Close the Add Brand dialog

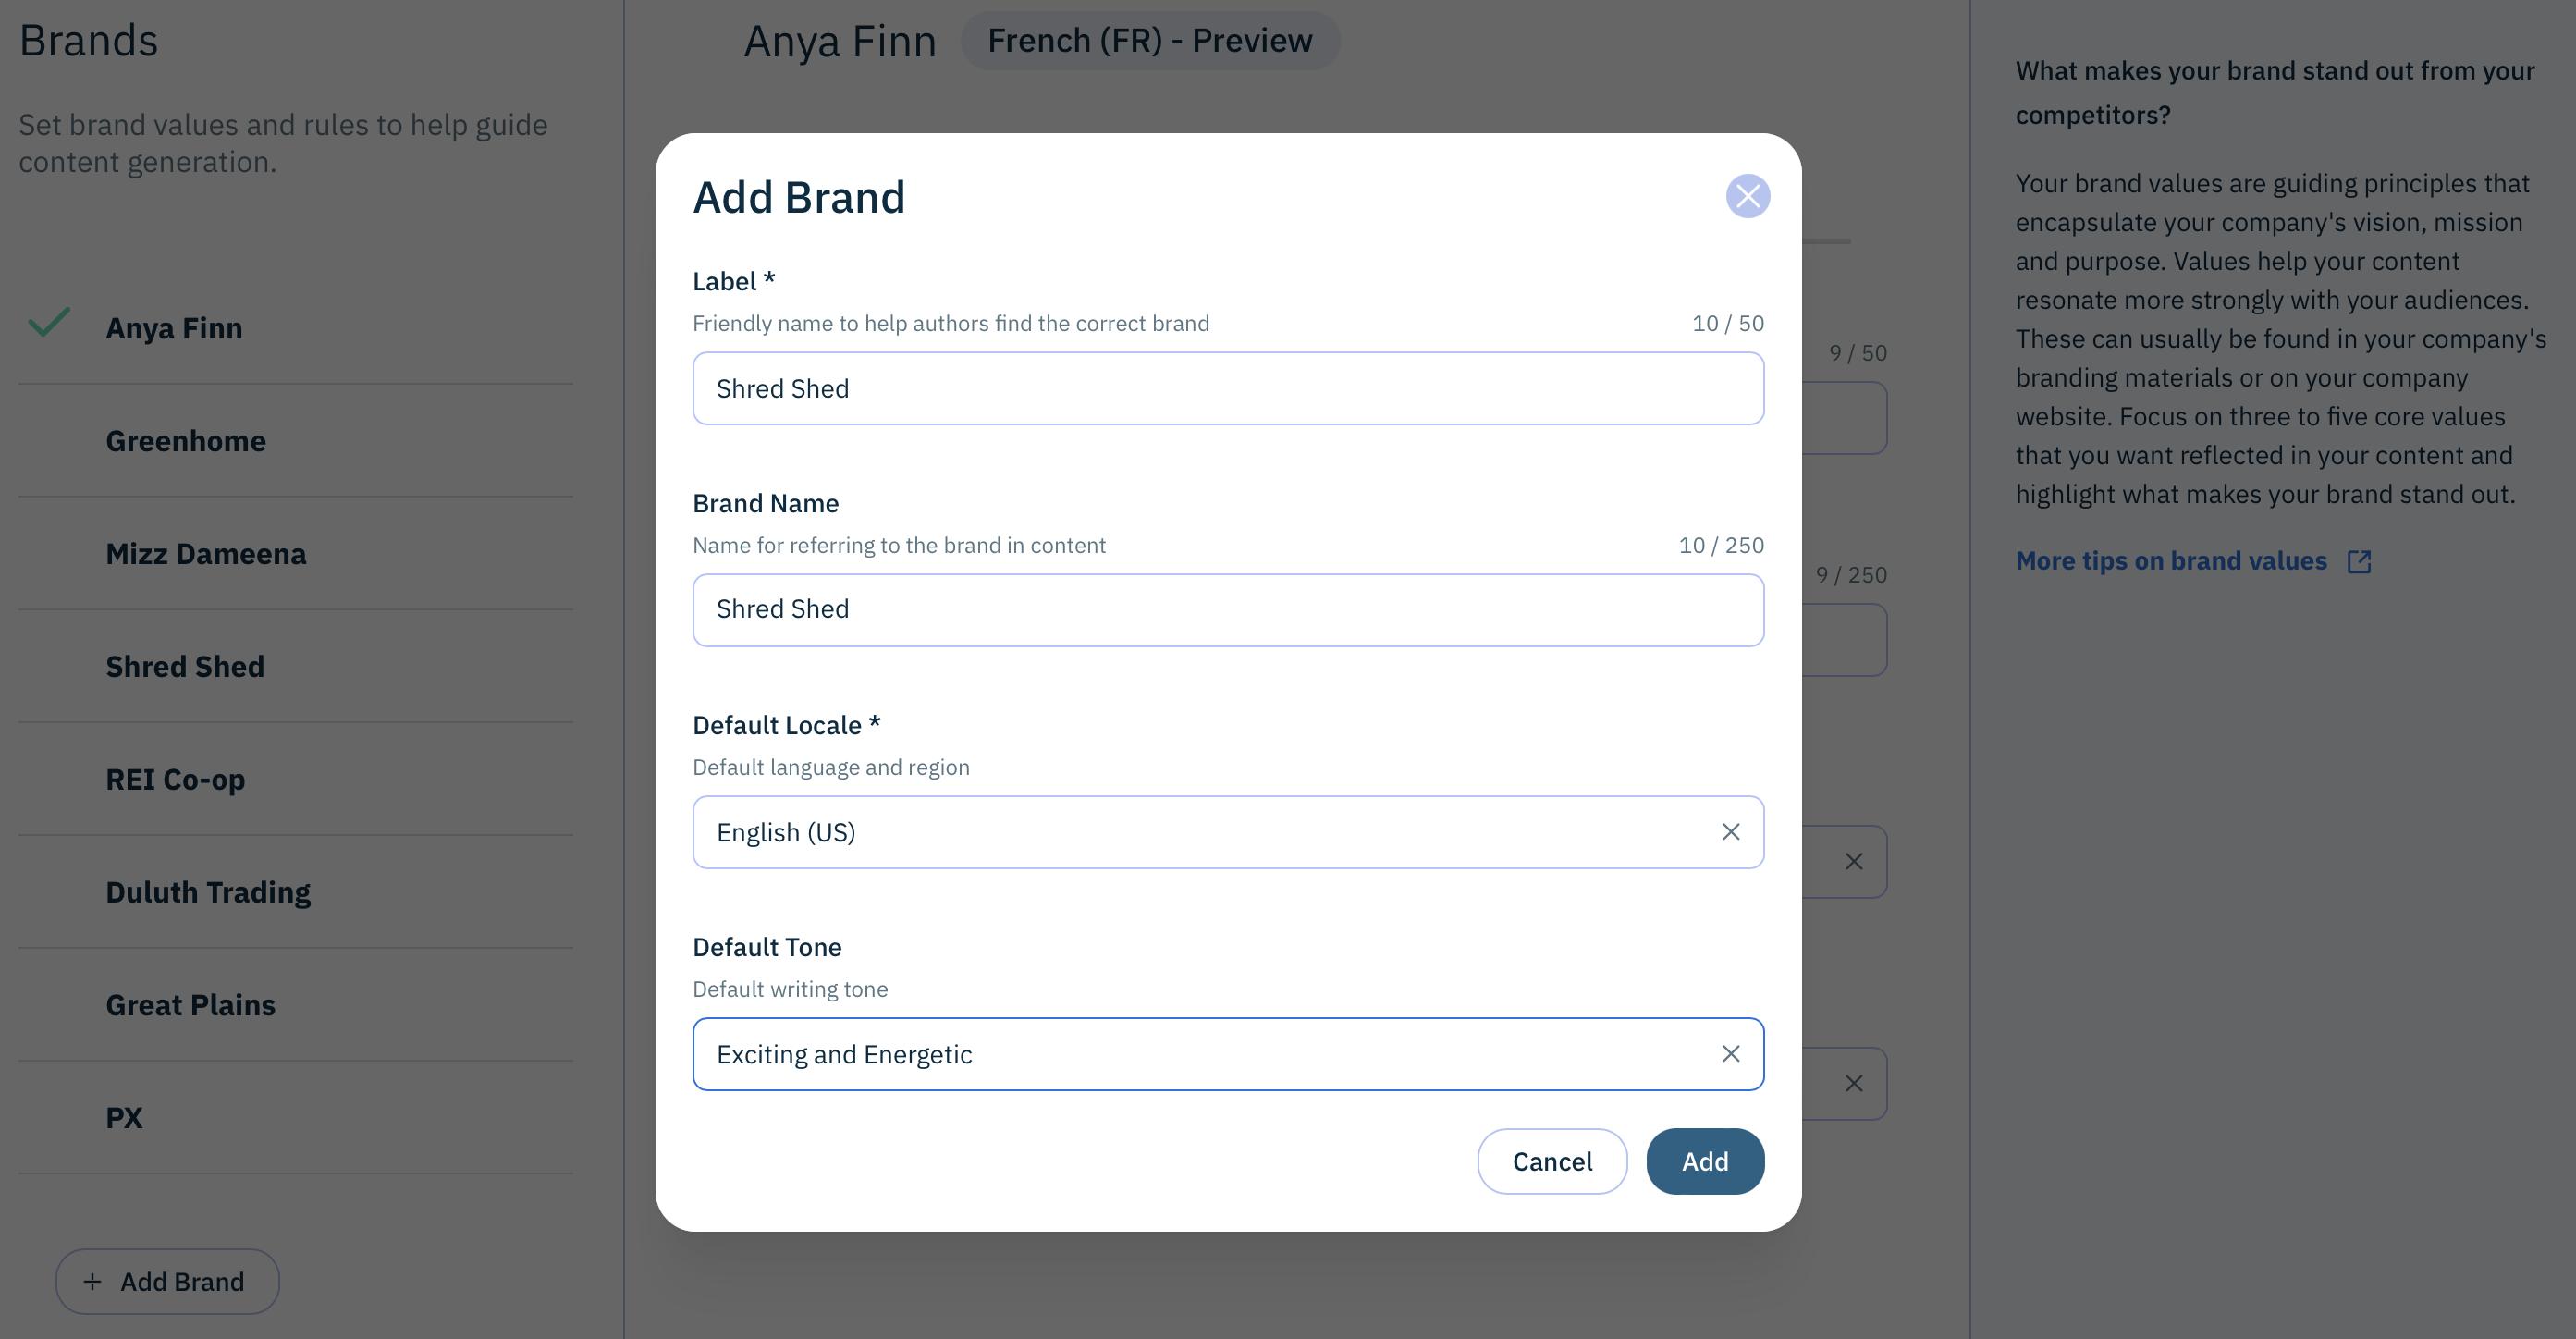(1747, 196)
